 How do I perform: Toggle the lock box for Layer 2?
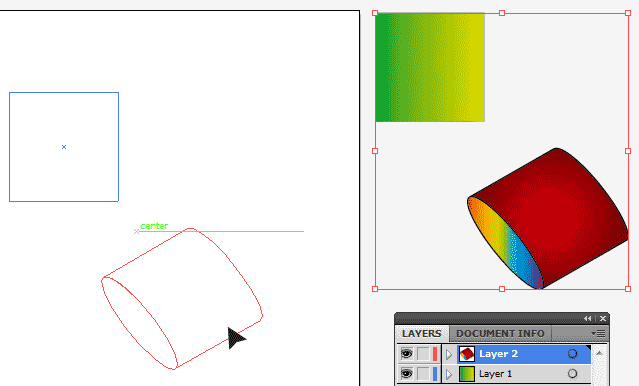click(423, 354)
